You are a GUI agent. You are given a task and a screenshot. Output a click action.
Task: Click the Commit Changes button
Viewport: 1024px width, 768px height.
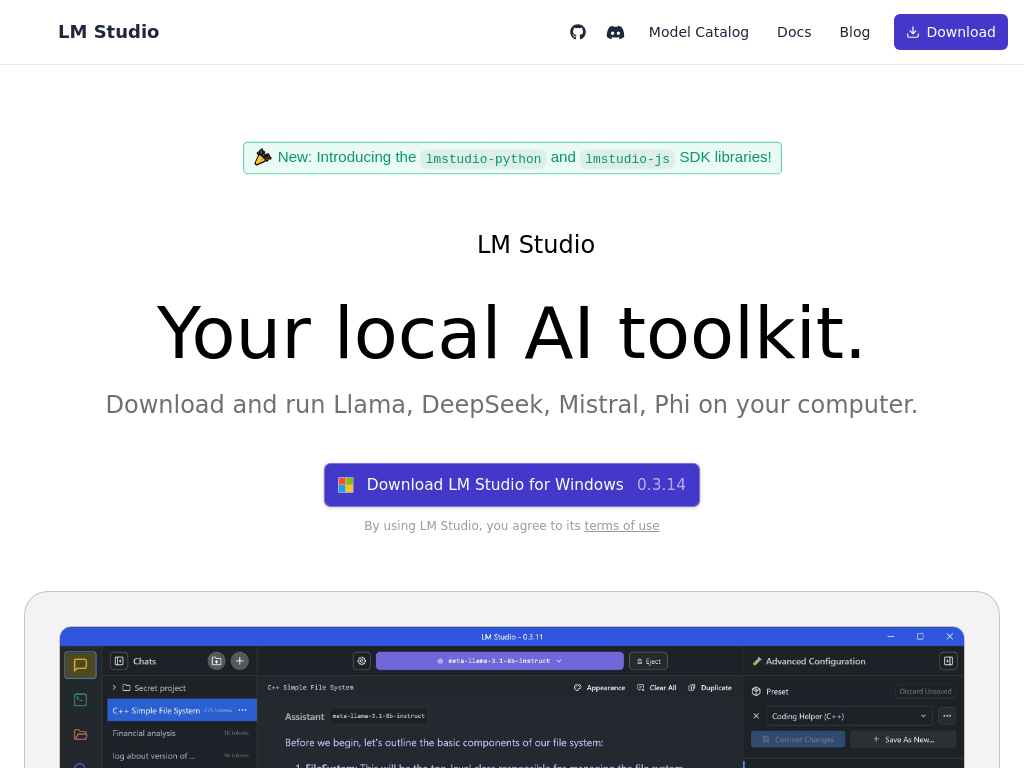pyautogui.click(x=798, y=739)
